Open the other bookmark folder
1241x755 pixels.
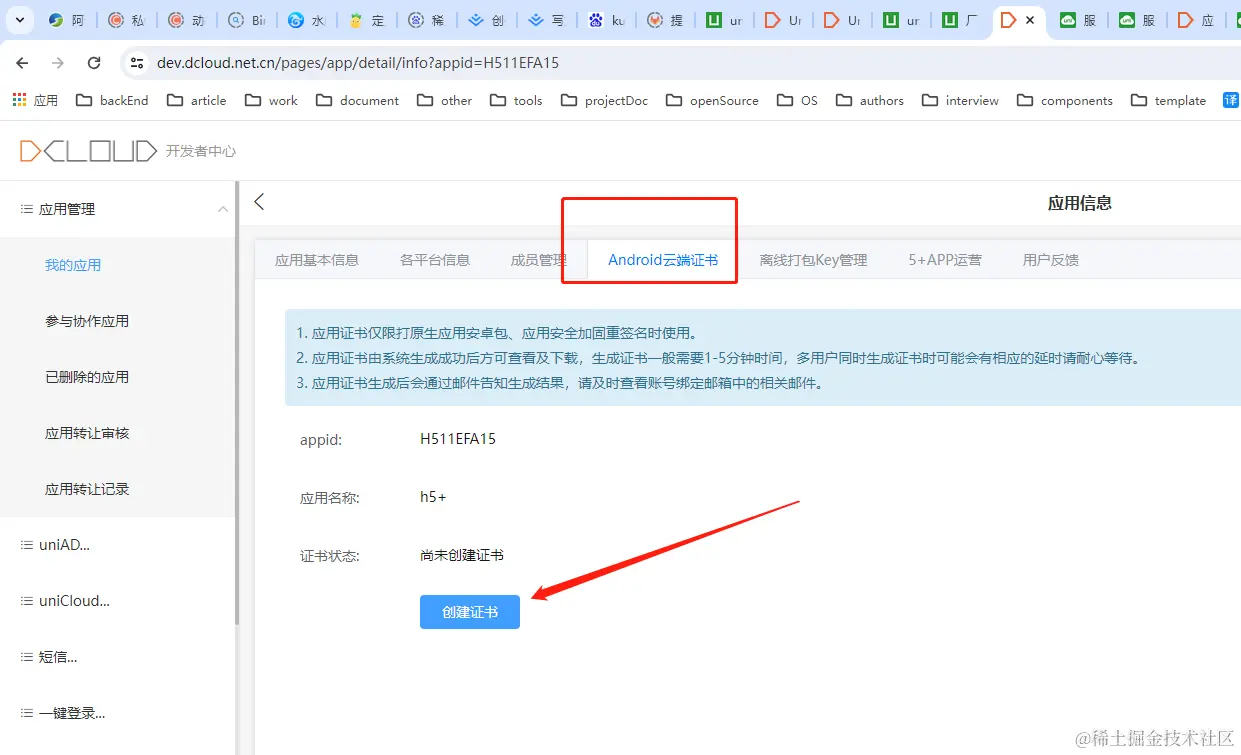[445, 100]
